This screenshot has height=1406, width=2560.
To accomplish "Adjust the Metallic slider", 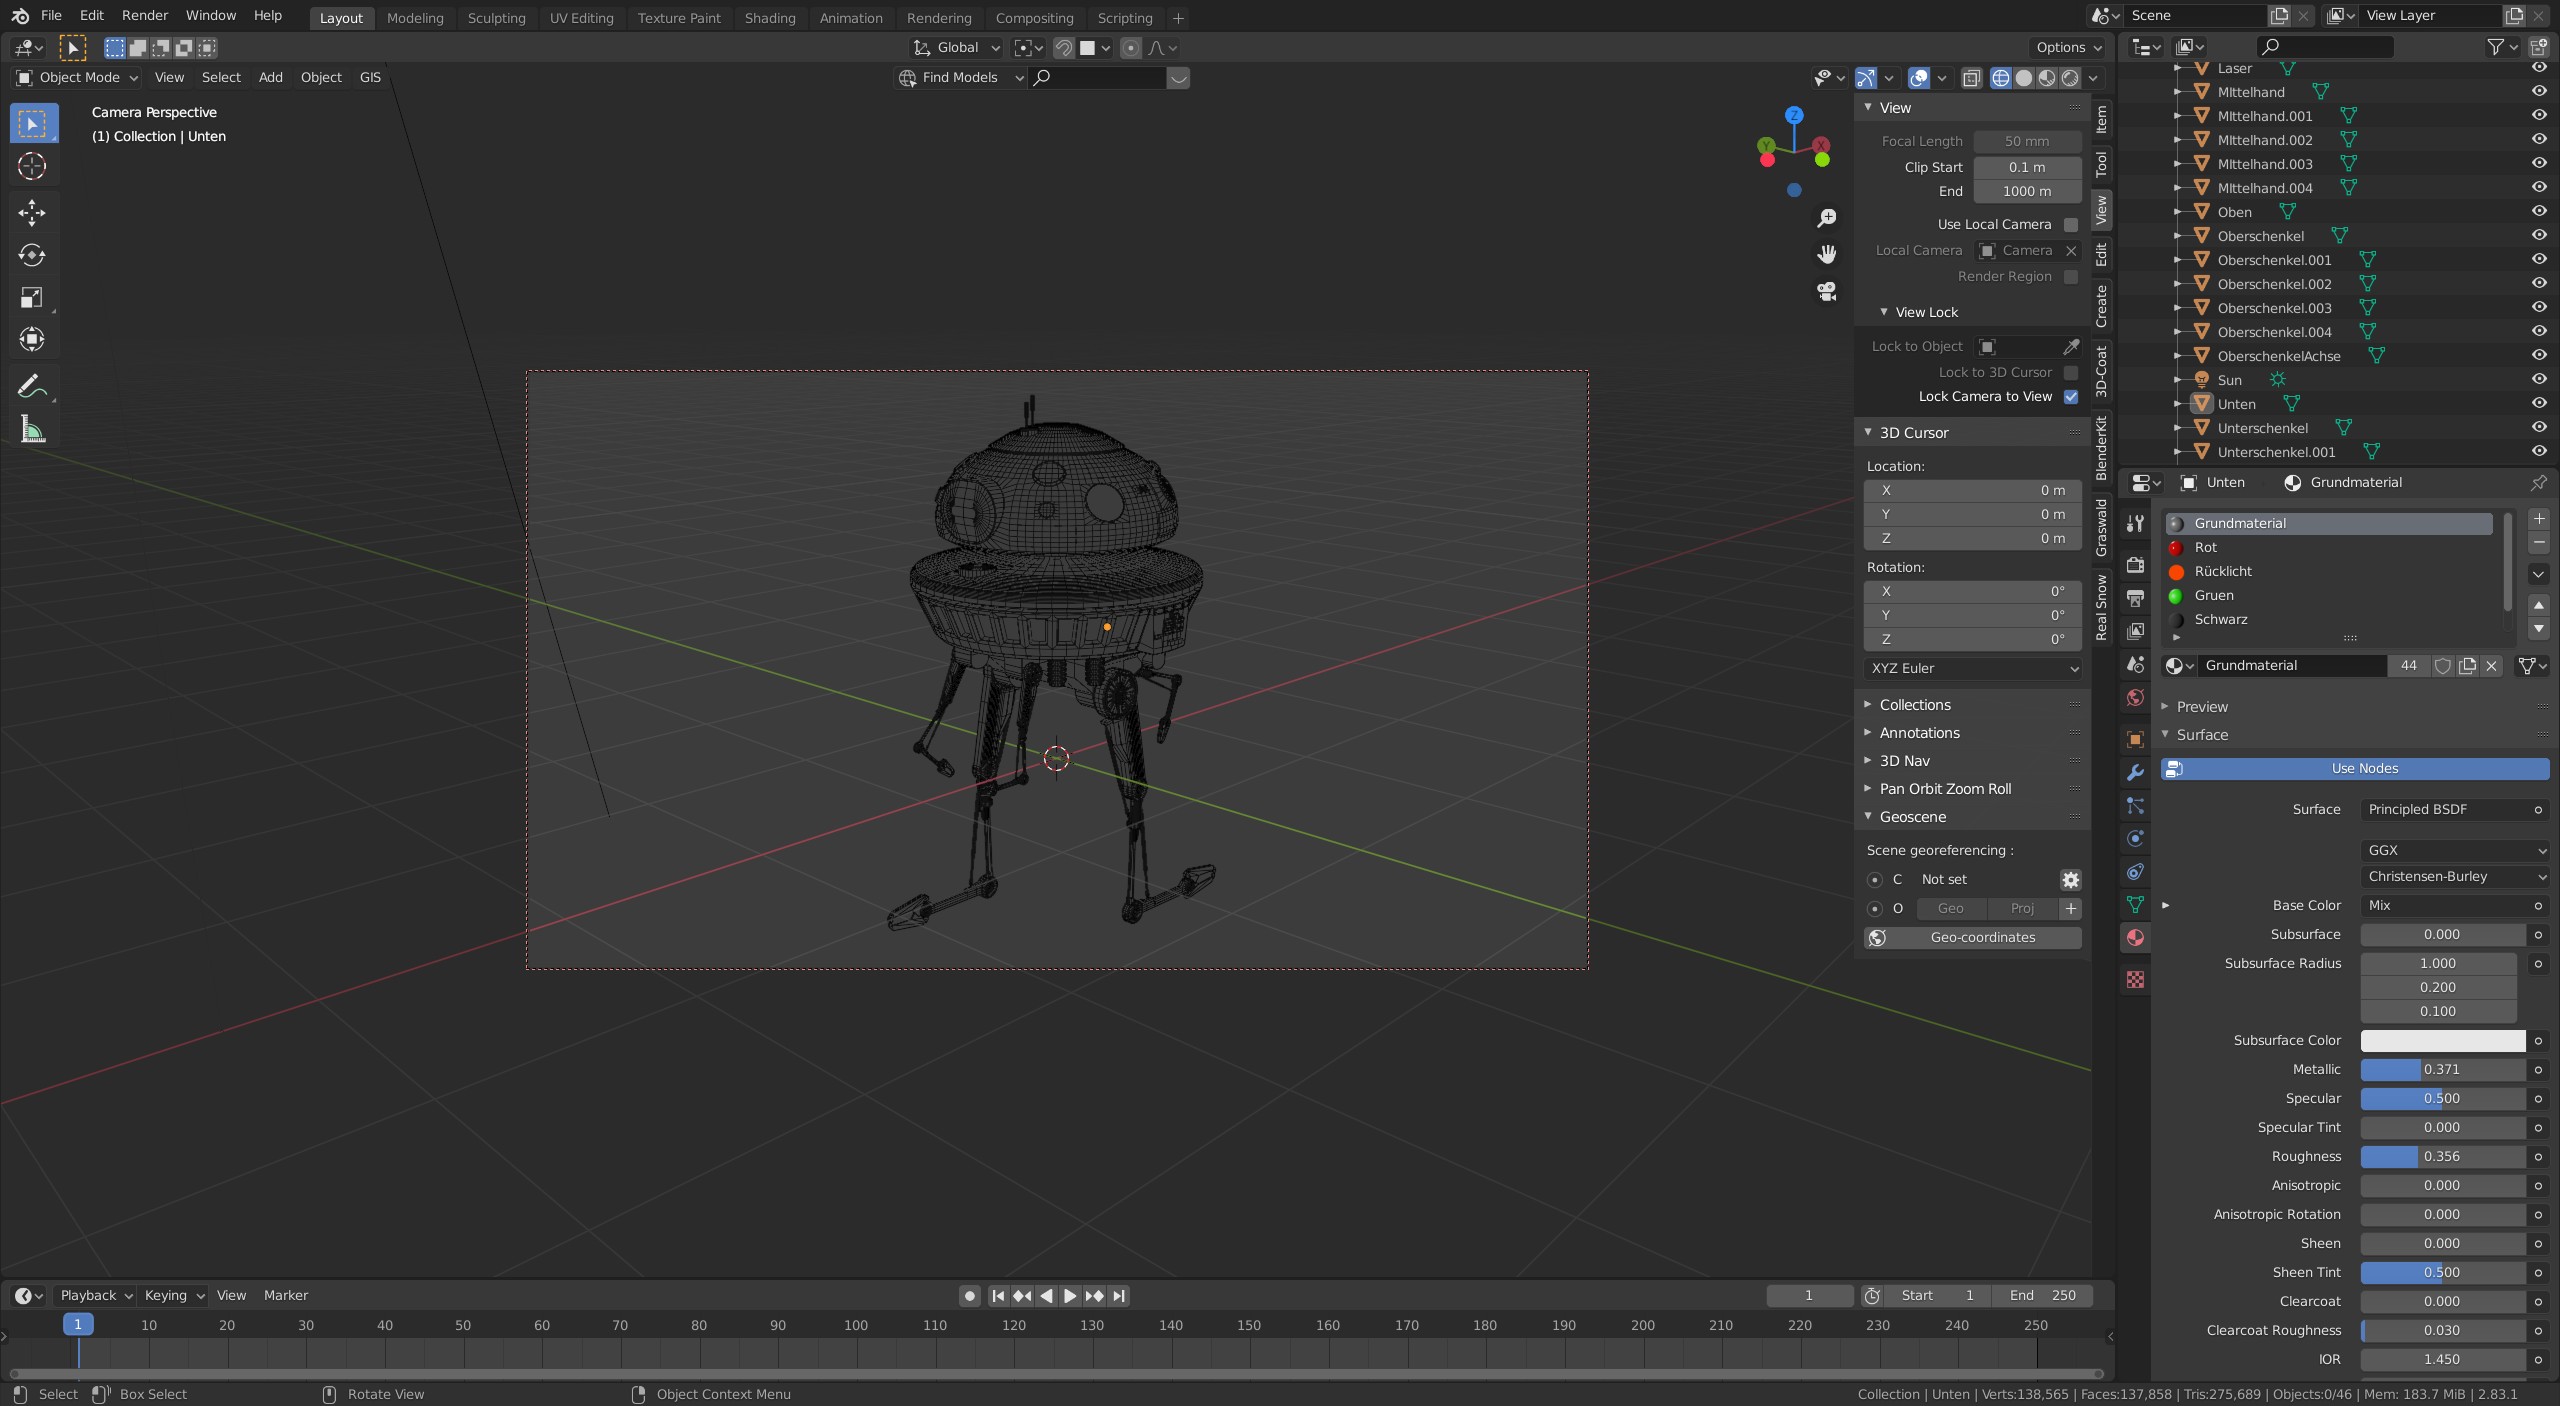I will (2441, 1070).
